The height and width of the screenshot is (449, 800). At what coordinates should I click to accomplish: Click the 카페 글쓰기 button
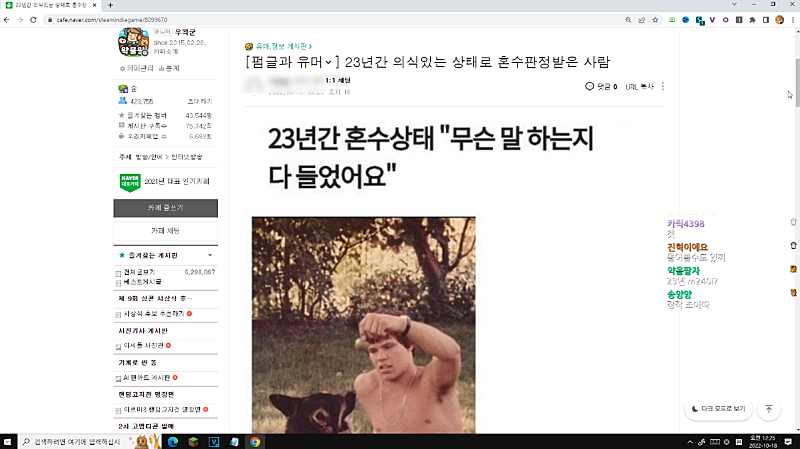(165, 208)
